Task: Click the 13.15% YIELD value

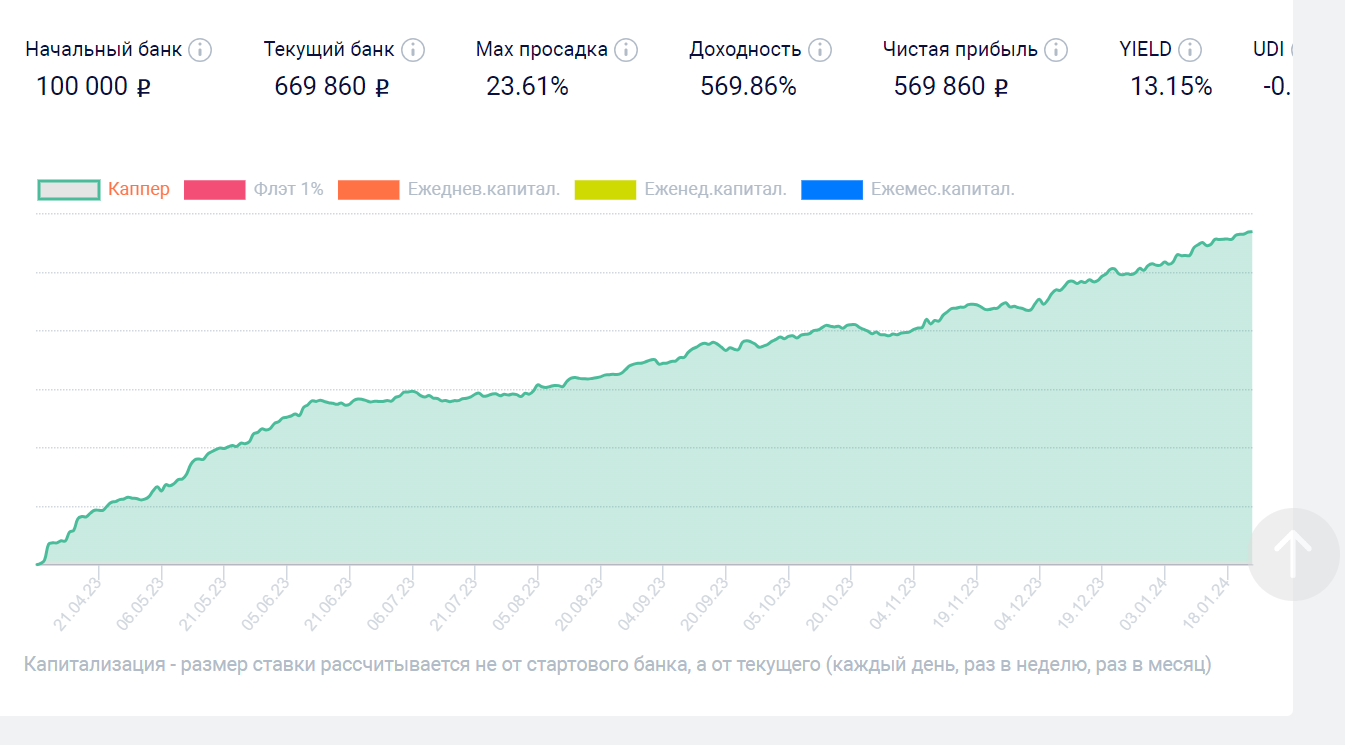Action: point(1171,87)
